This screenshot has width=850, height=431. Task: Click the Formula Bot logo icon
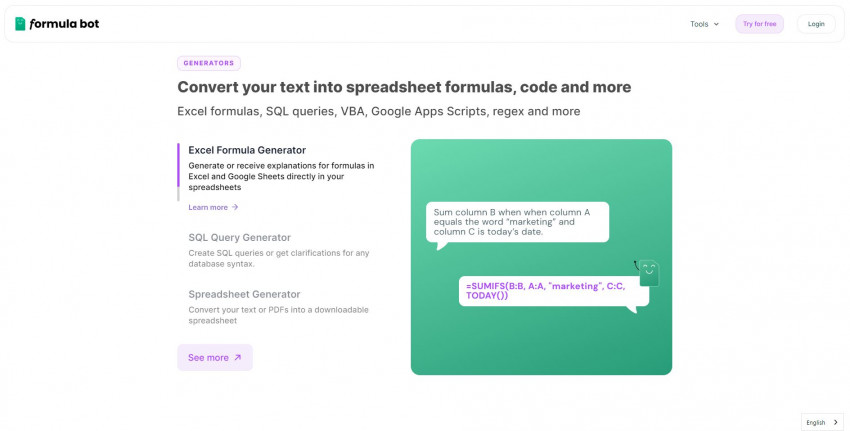(20, 24)
